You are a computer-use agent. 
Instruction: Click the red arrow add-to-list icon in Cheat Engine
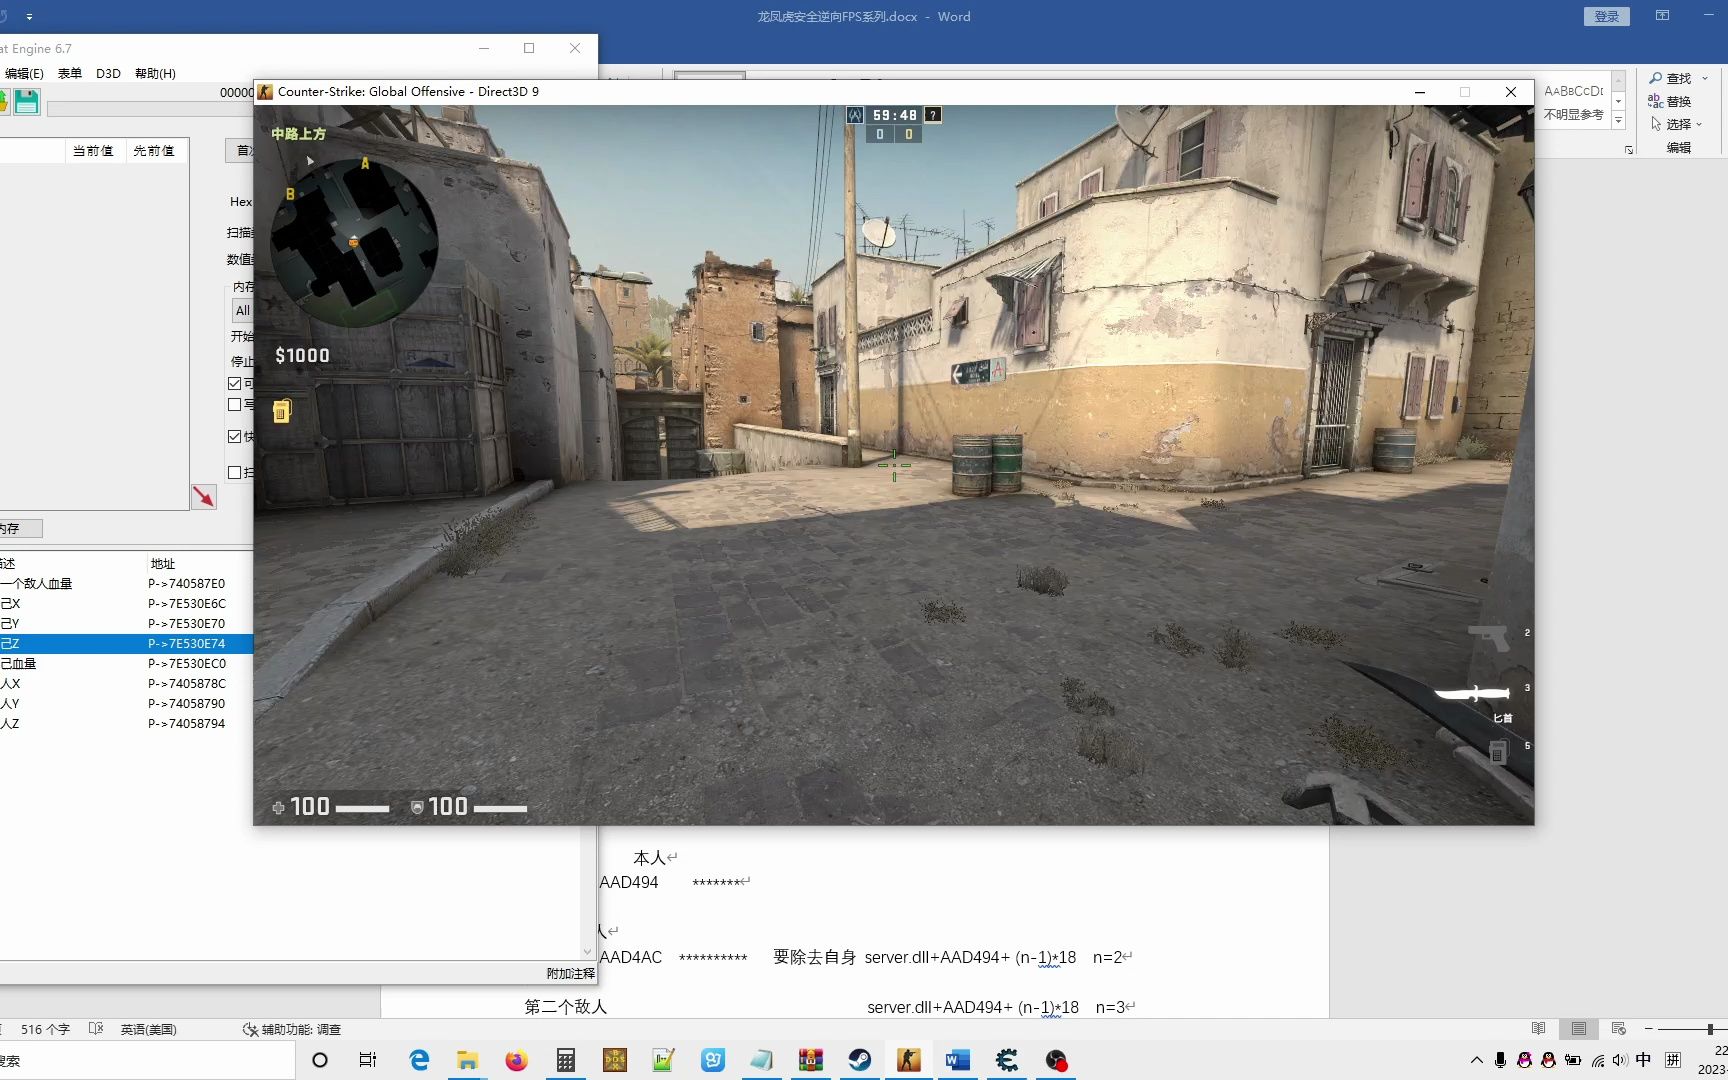[204, 497]
